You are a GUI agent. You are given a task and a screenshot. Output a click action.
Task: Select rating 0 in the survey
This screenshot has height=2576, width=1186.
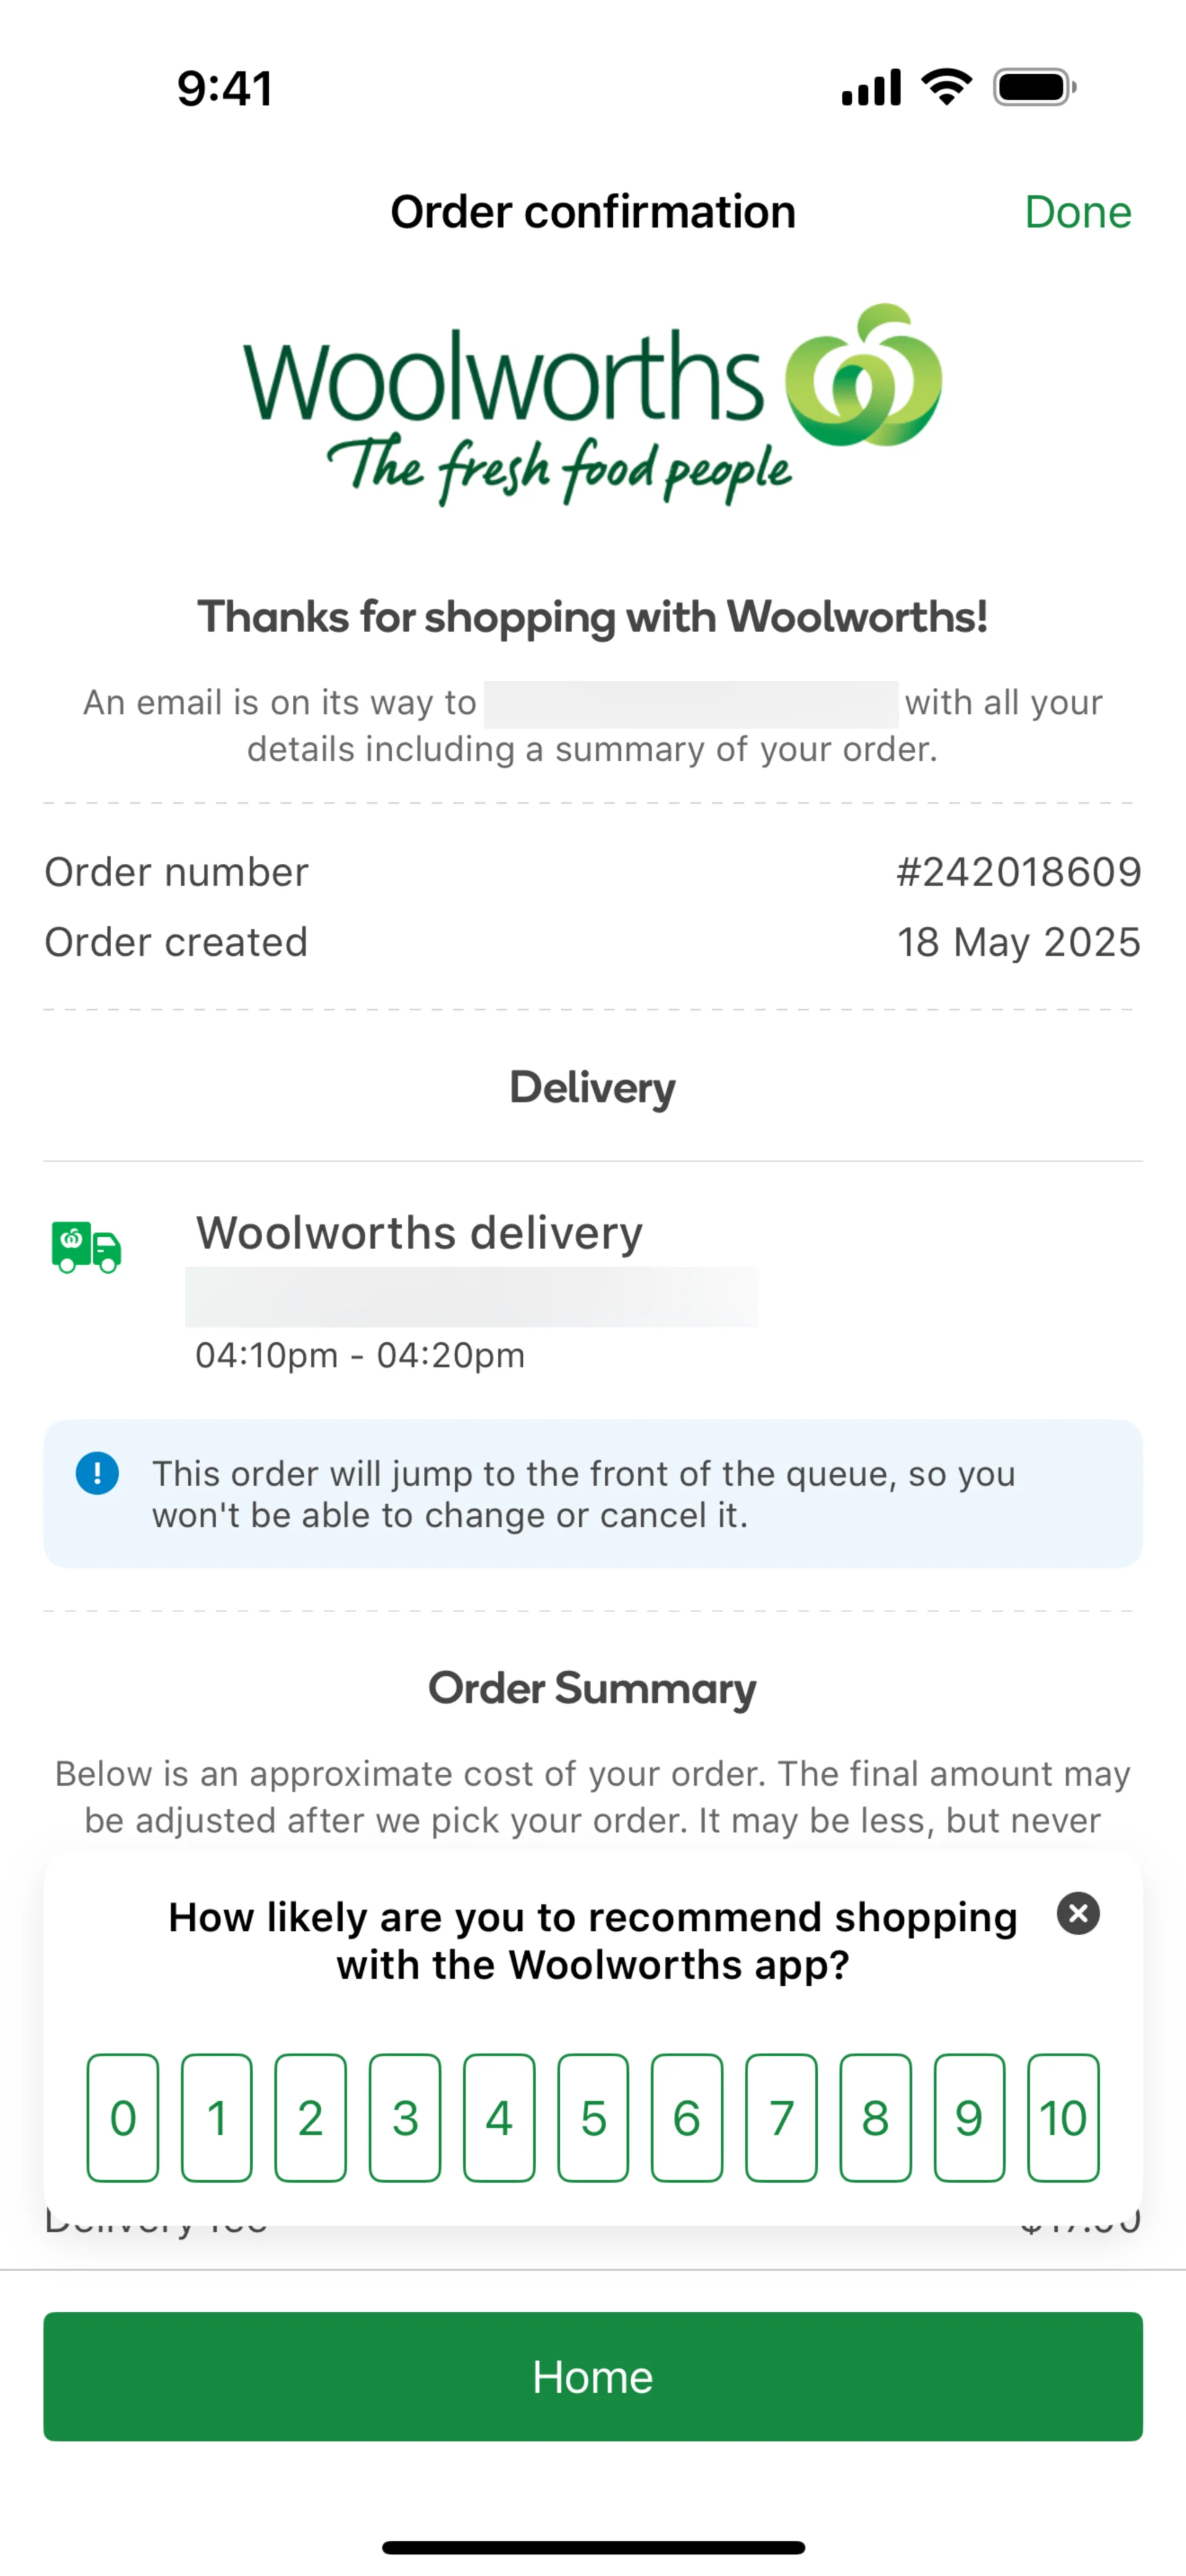click(x=123, y=2117)
